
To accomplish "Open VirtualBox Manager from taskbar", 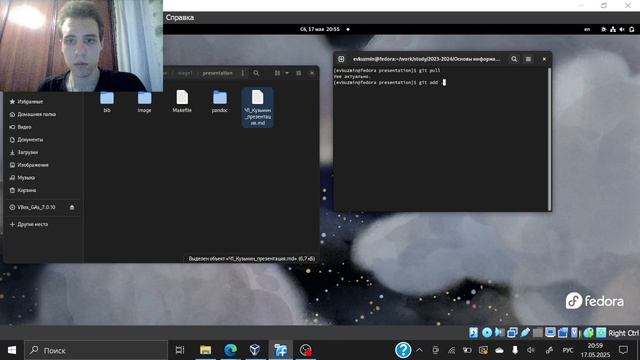I will (255, 350).
